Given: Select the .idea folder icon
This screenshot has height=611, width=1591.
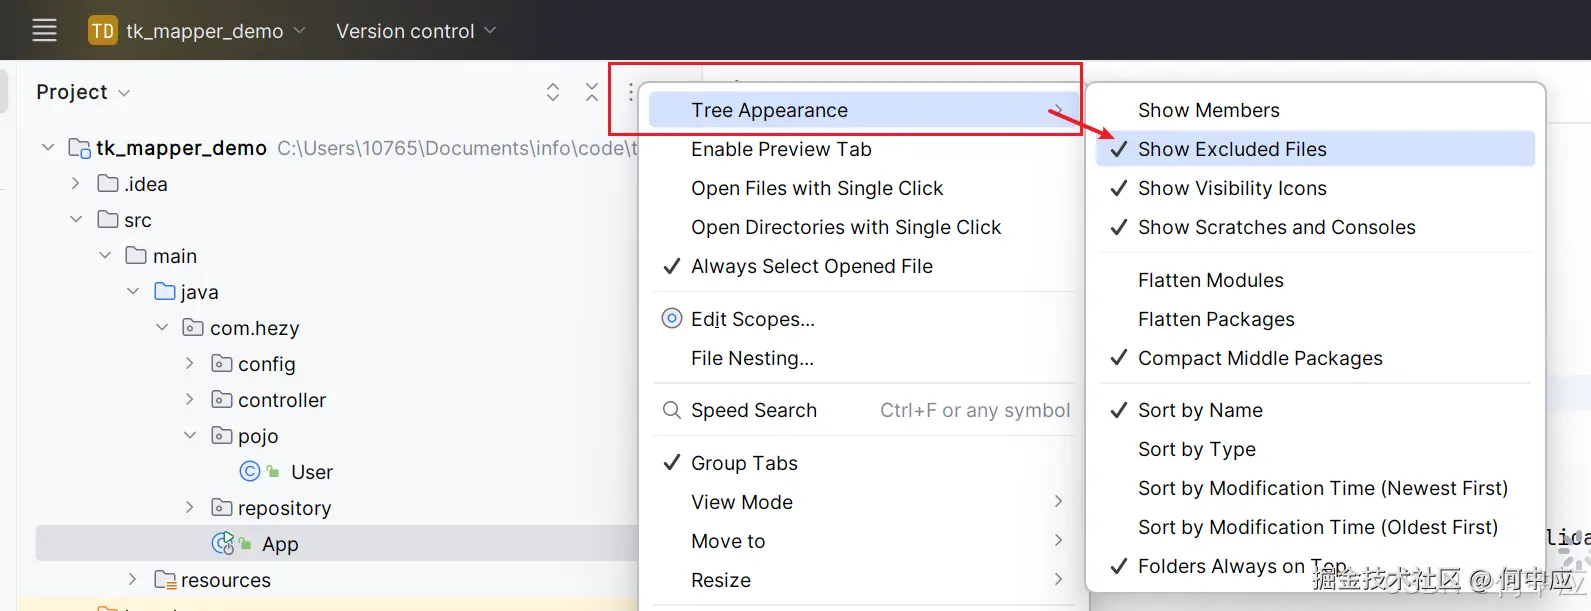Looking at the screenshot, I should point(108,184).
